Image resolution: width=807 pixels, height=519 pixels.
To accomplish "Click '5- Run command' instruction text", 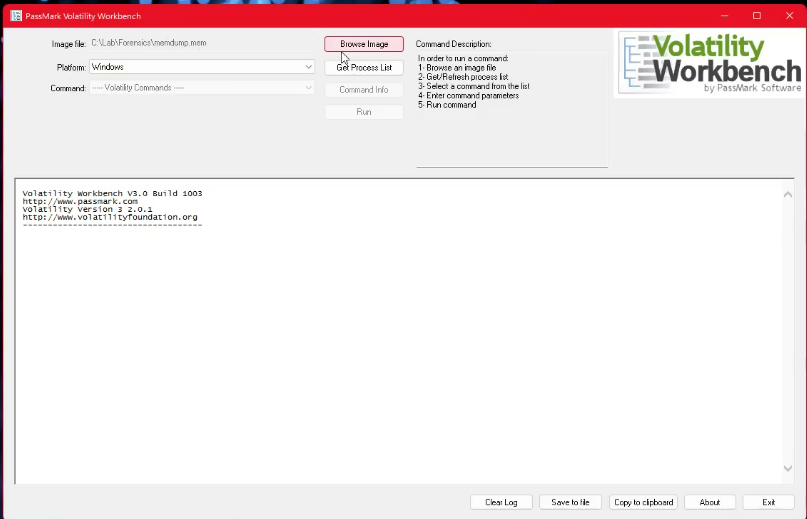I will click(x=447, y=105).
